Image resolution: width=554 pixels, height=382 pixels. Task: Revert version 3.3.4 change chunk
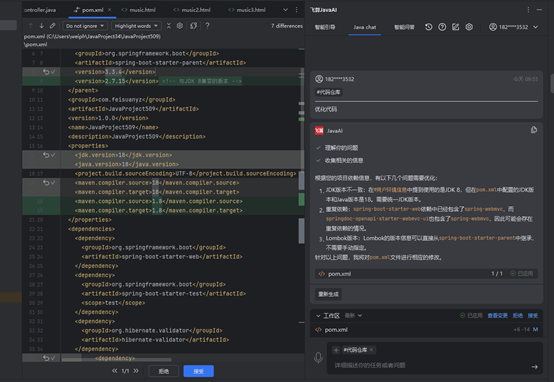pos(46,72)
